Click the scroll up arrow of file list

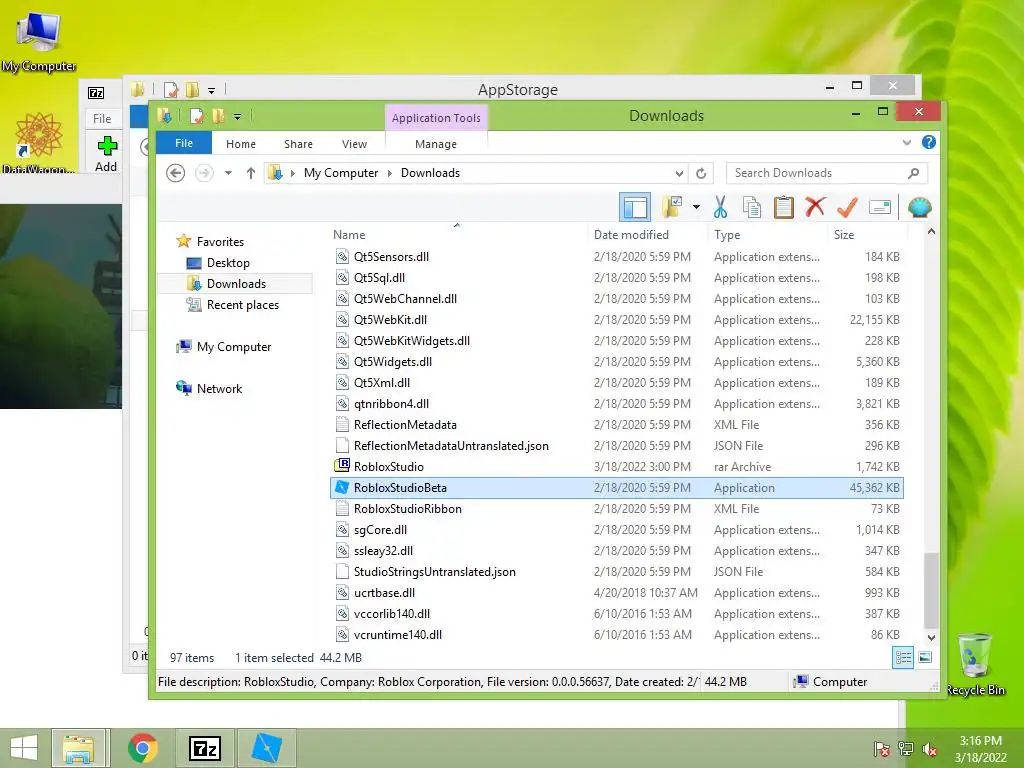point(931,232)
